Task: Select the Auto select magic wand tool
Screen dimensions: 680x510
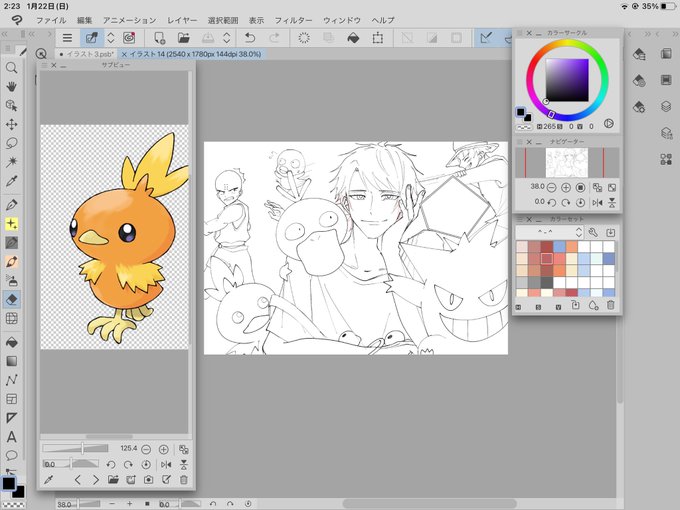Action: coord(12,162)
